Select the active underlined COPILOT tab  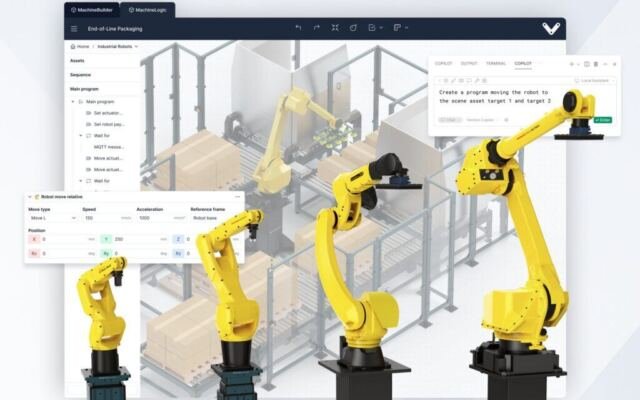523,64
